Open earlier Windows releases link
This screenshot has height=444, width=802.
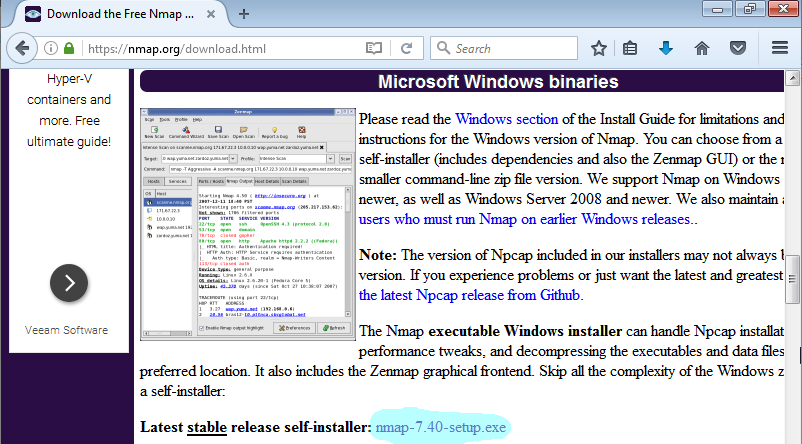525,219
